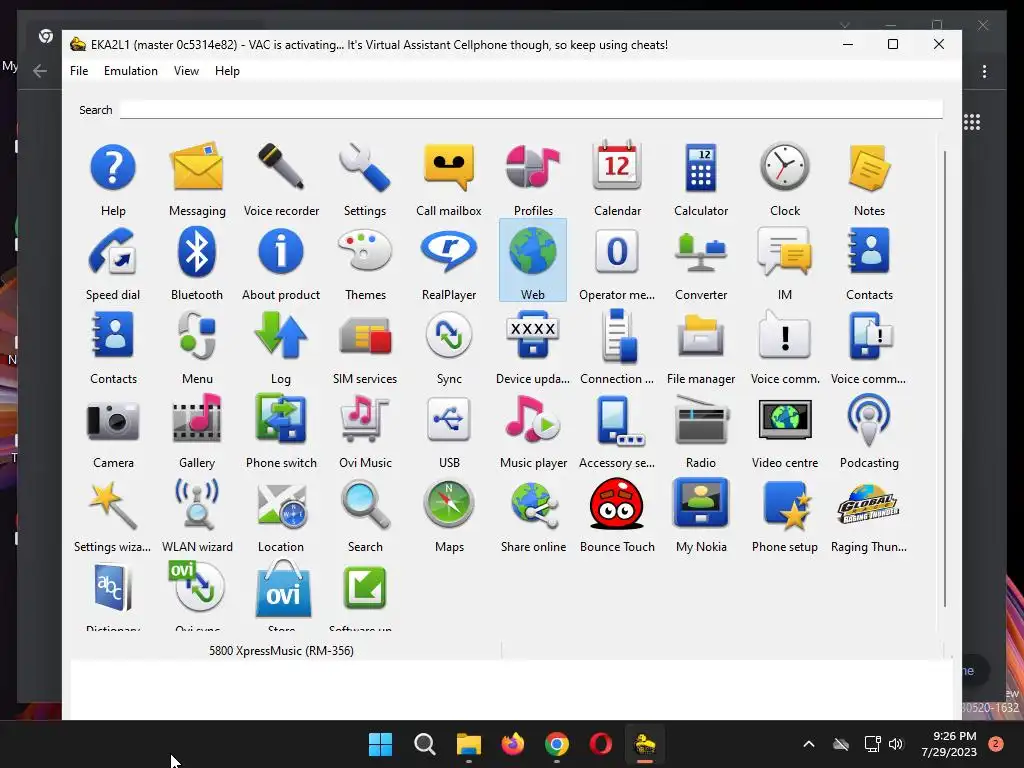The height and width of the screenshot is (768, 1024).
Task: Select the USB app icon
Action: tap(449, 419)
